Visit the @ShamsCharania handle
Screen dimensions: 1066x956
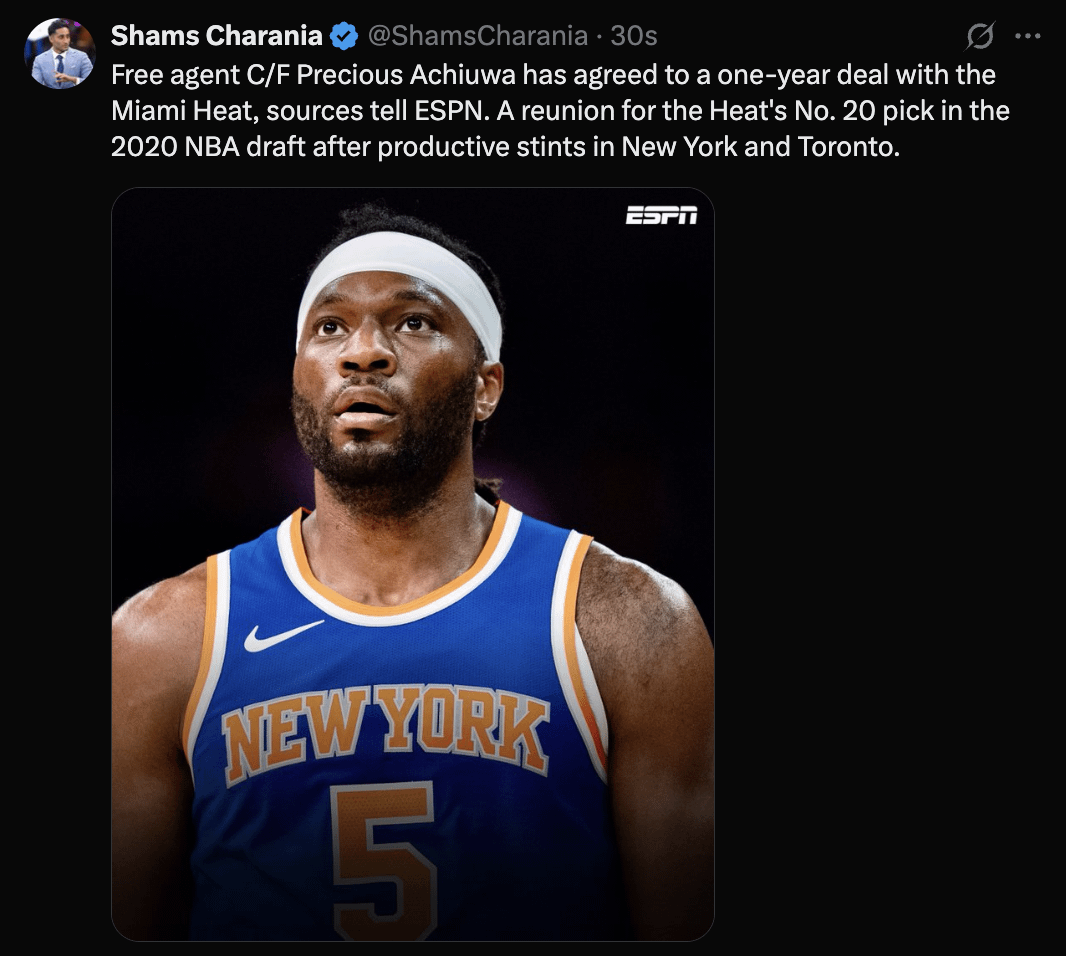coord(474,34)
